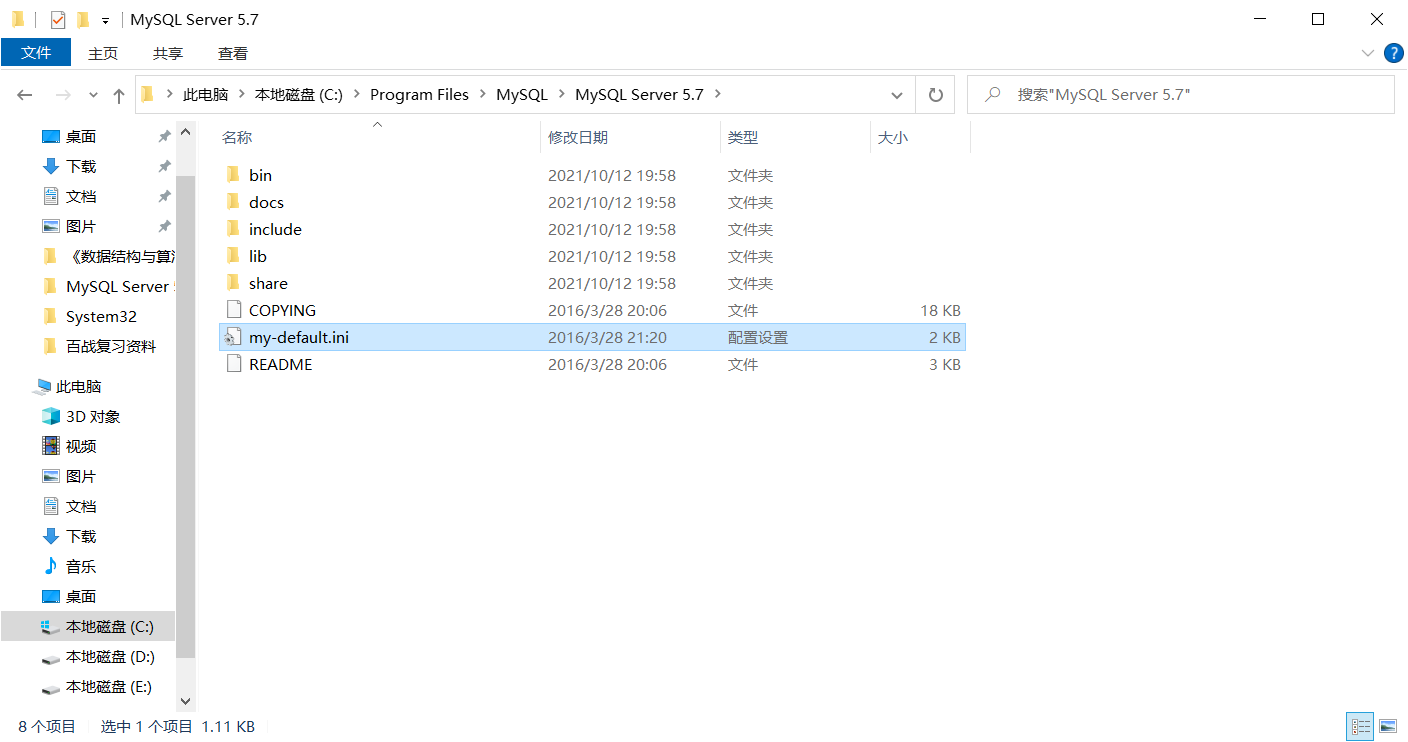Image resolution: width=1408 pixels, height=742 pixels.
Task: Unpin 桌面 using its pin icon
Action: pyautogui.click(x=164, y=137)
